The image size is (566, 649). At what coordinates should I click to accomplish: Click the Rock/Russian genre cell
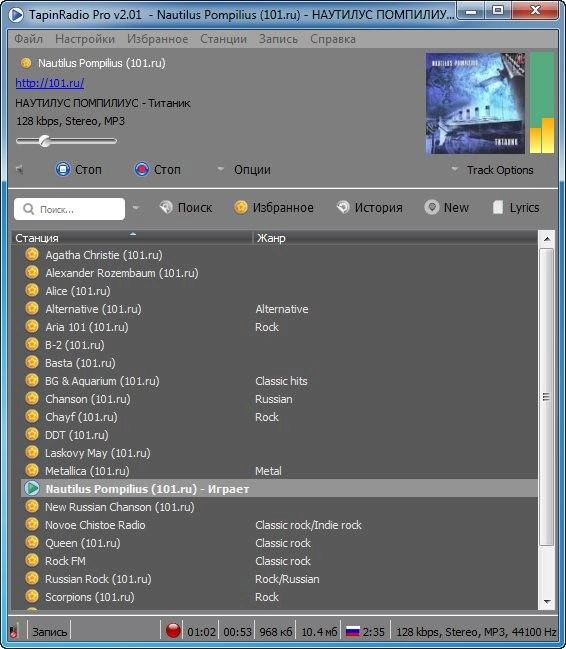[287, 579]
